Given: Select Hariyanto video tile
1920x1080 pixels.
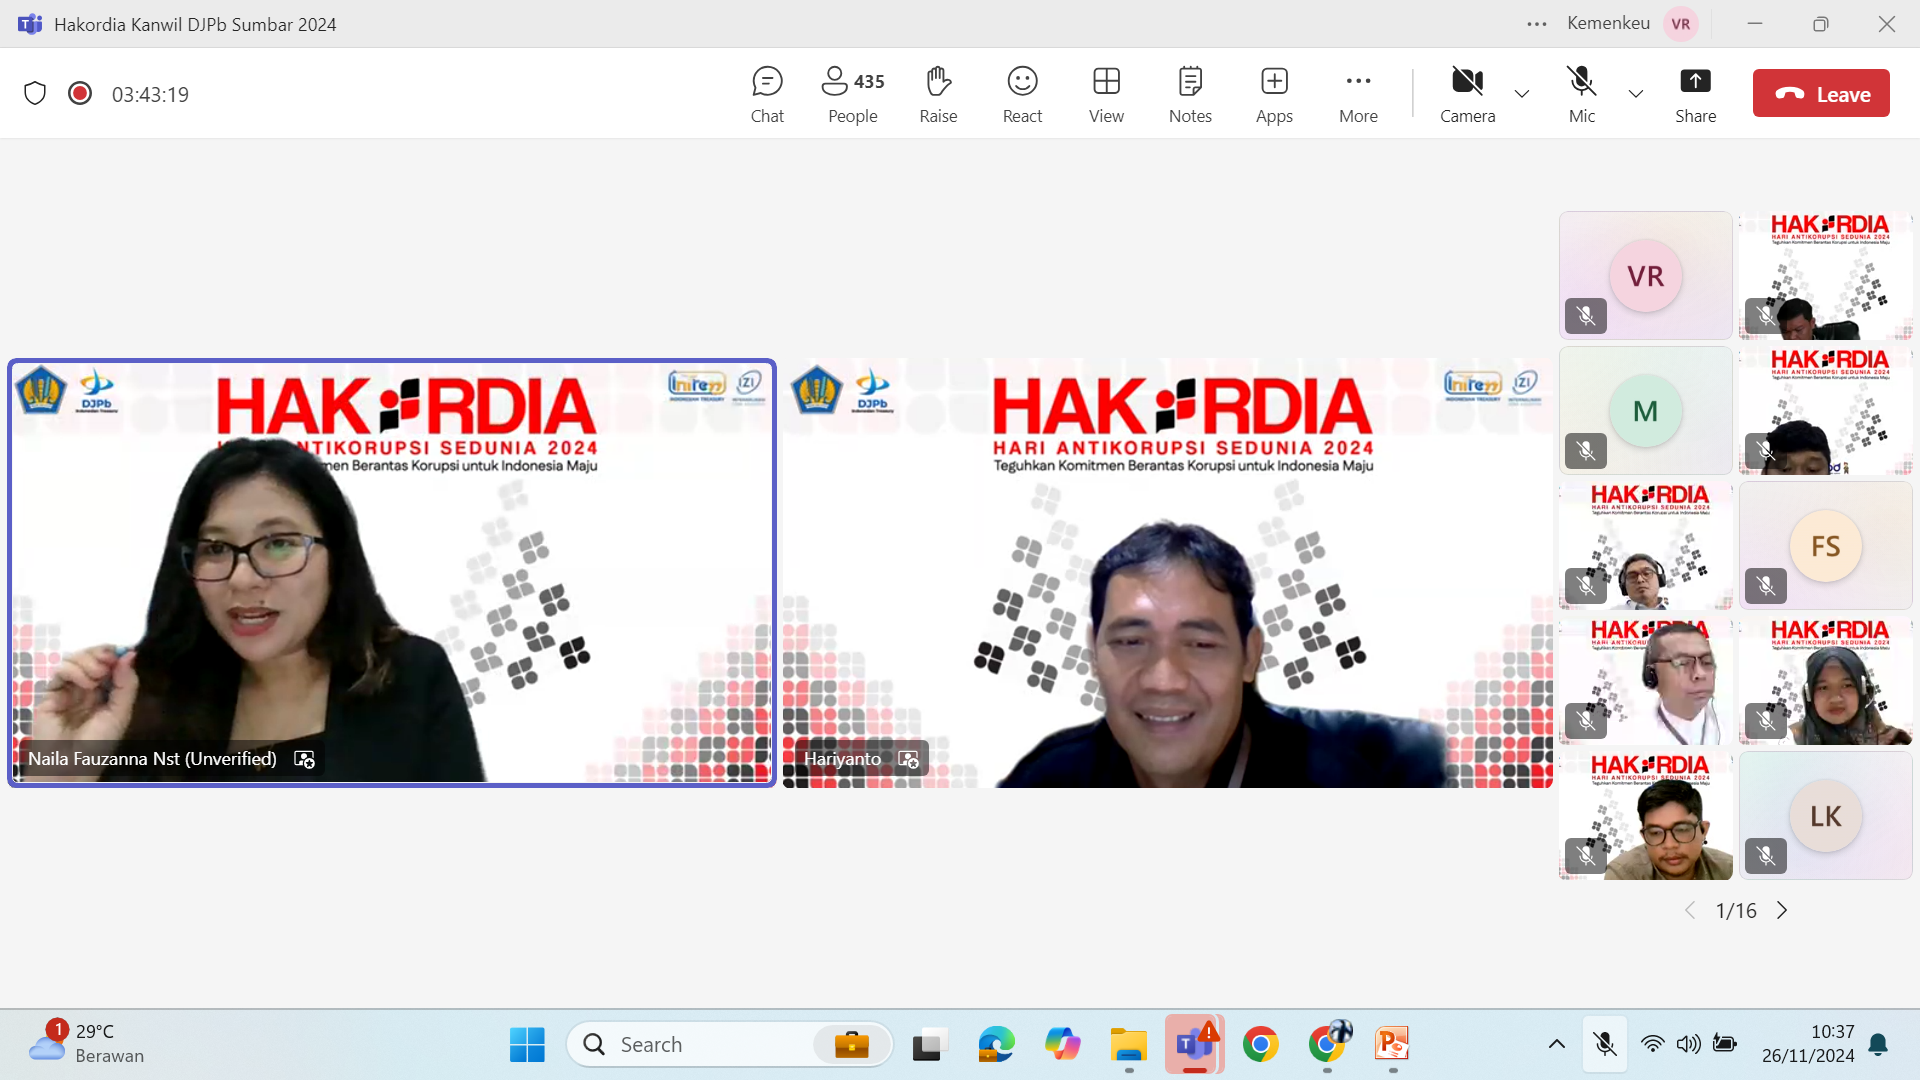Looking at the screenshot, I should [x=1167, y=573].
